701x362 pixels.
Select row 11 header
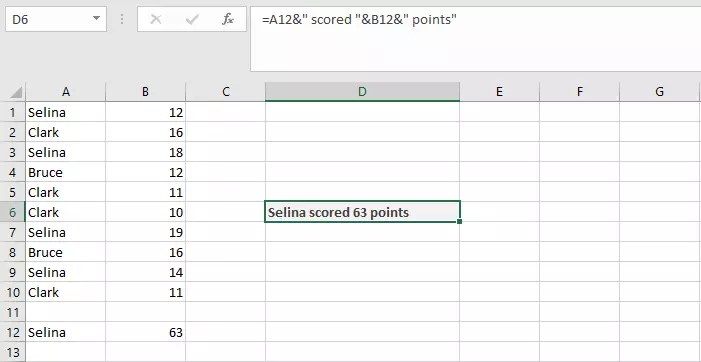pos(13,312)
